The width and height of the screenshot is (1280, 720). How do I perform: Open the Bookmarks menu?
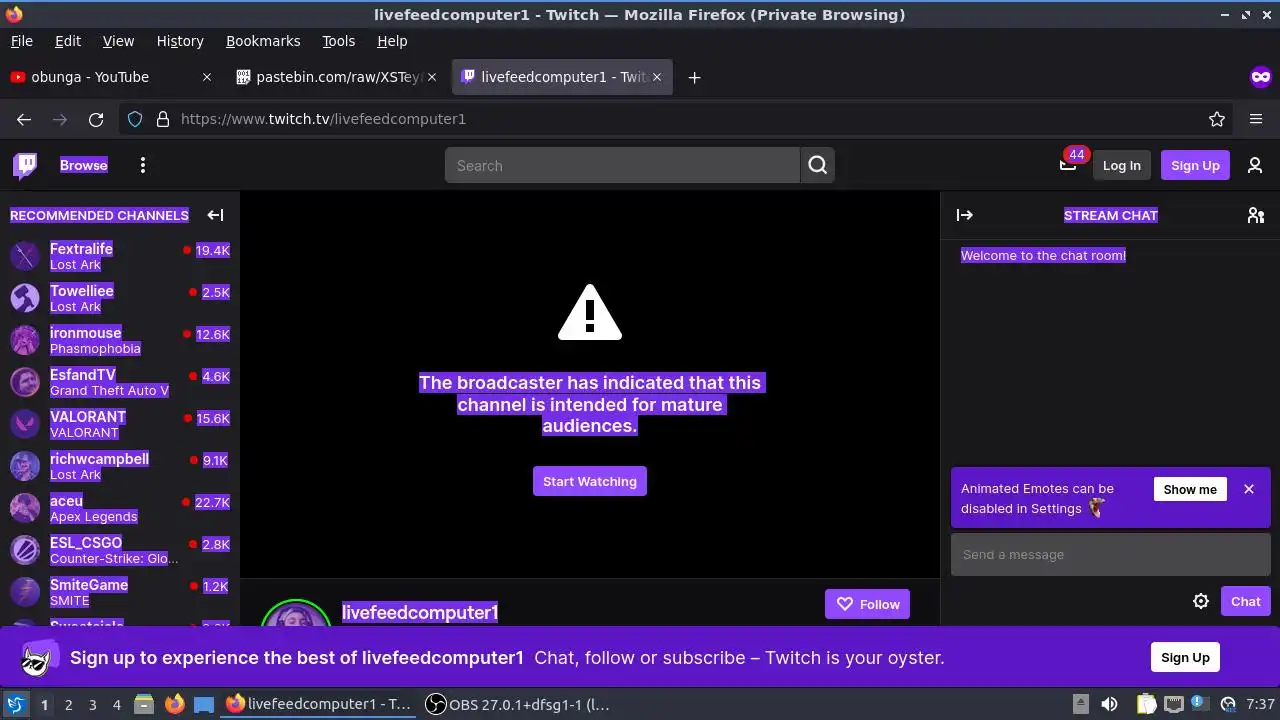pyautogui.click(x=263, y=41)
